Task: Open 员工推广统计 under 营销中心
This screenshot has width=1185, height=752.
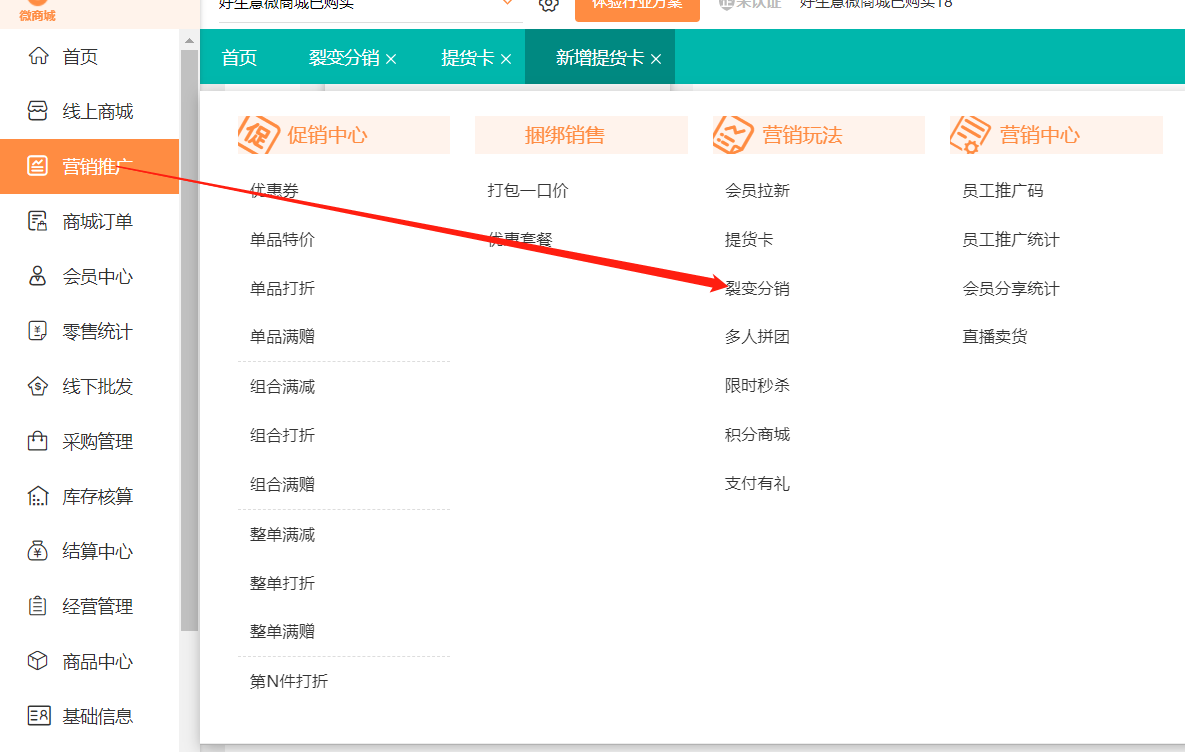Action: click(1010, 239)
